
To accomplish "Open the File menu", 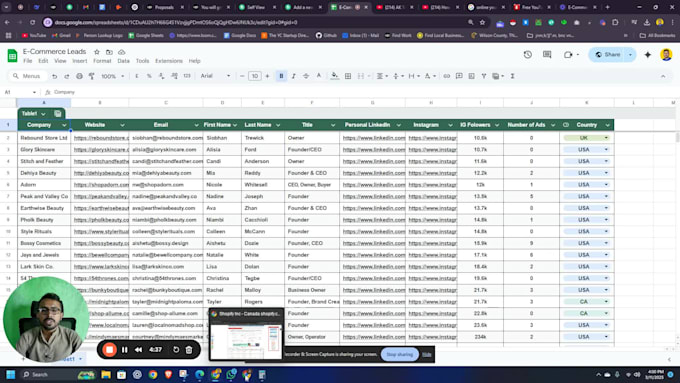I will coord(27,61).
